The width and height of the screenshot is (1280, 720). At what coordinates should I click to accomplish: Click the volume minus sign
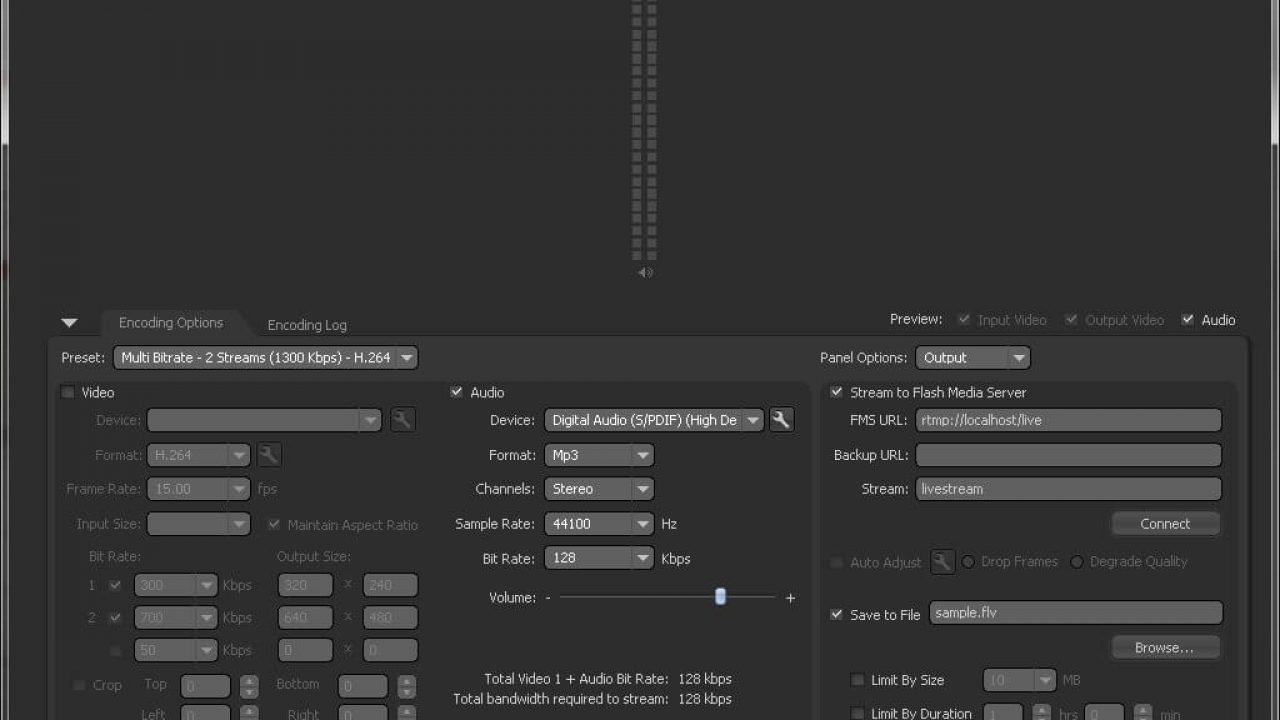(x=548, y=598)
